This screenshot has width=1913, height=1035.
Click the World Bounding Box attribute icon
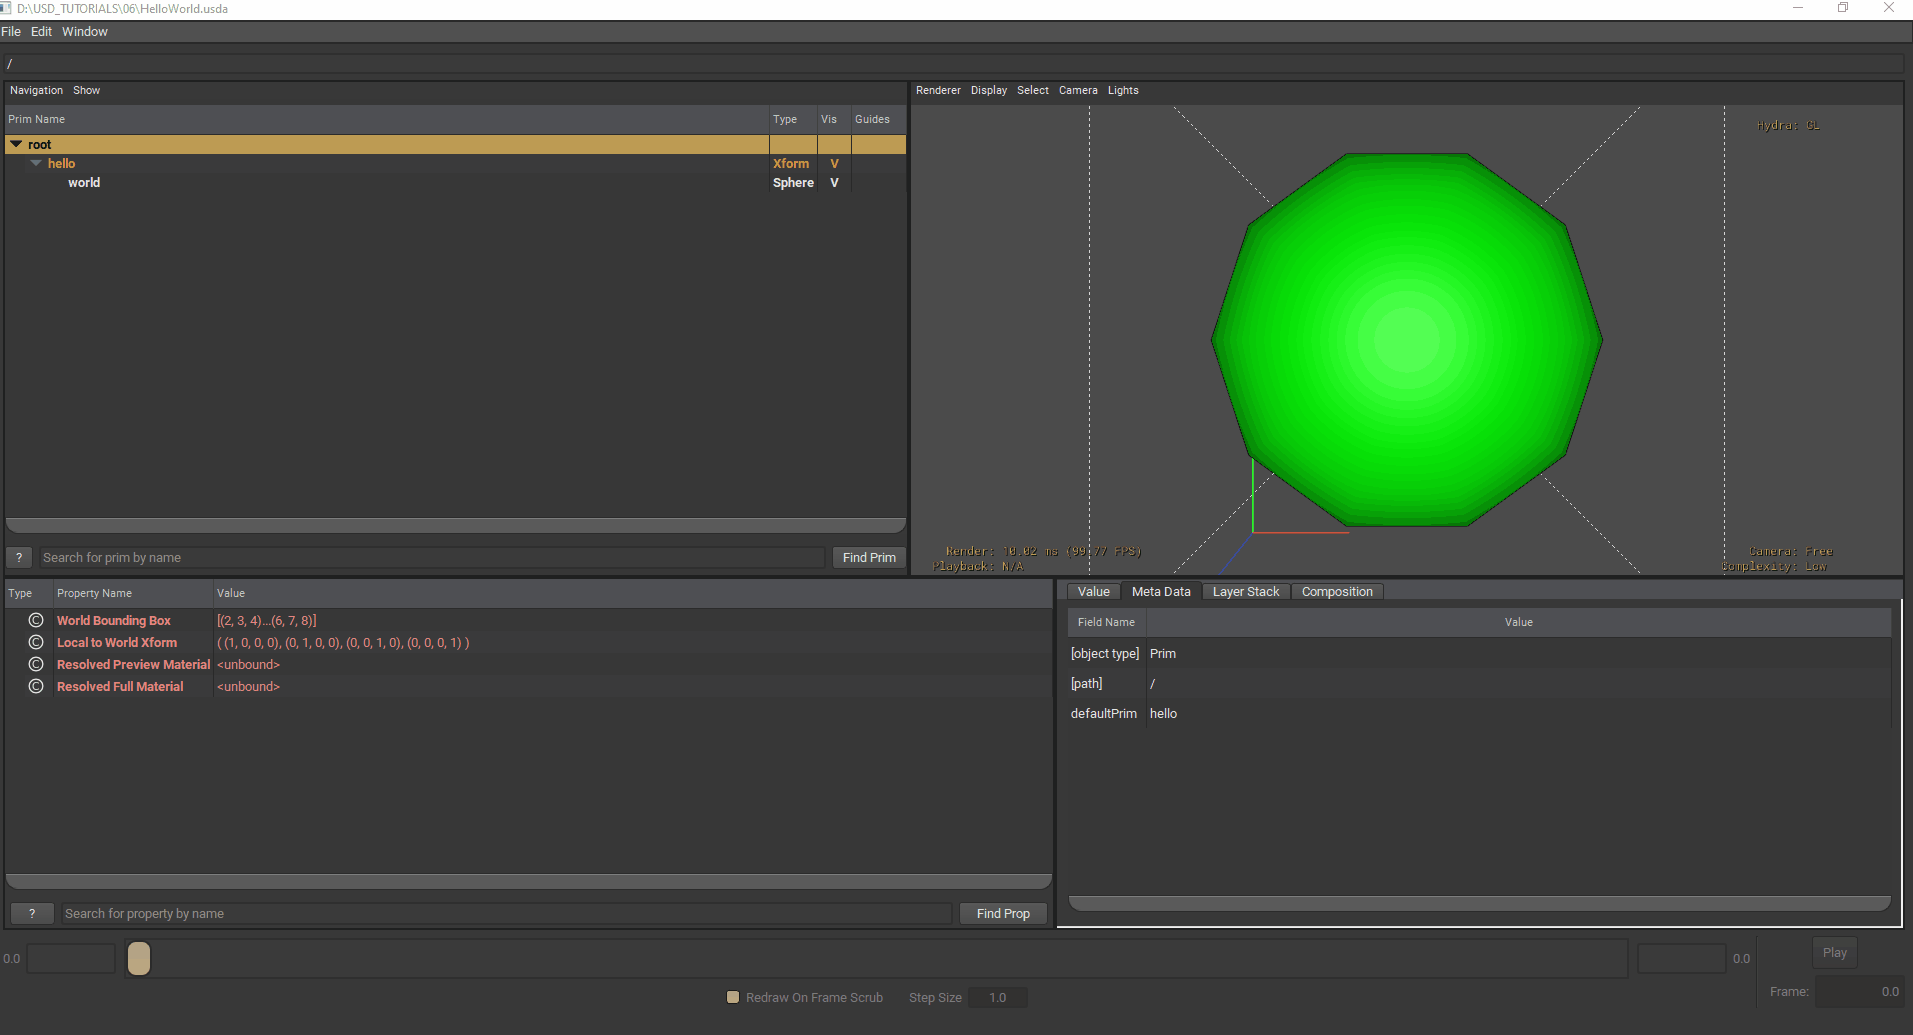coord(36,620)
